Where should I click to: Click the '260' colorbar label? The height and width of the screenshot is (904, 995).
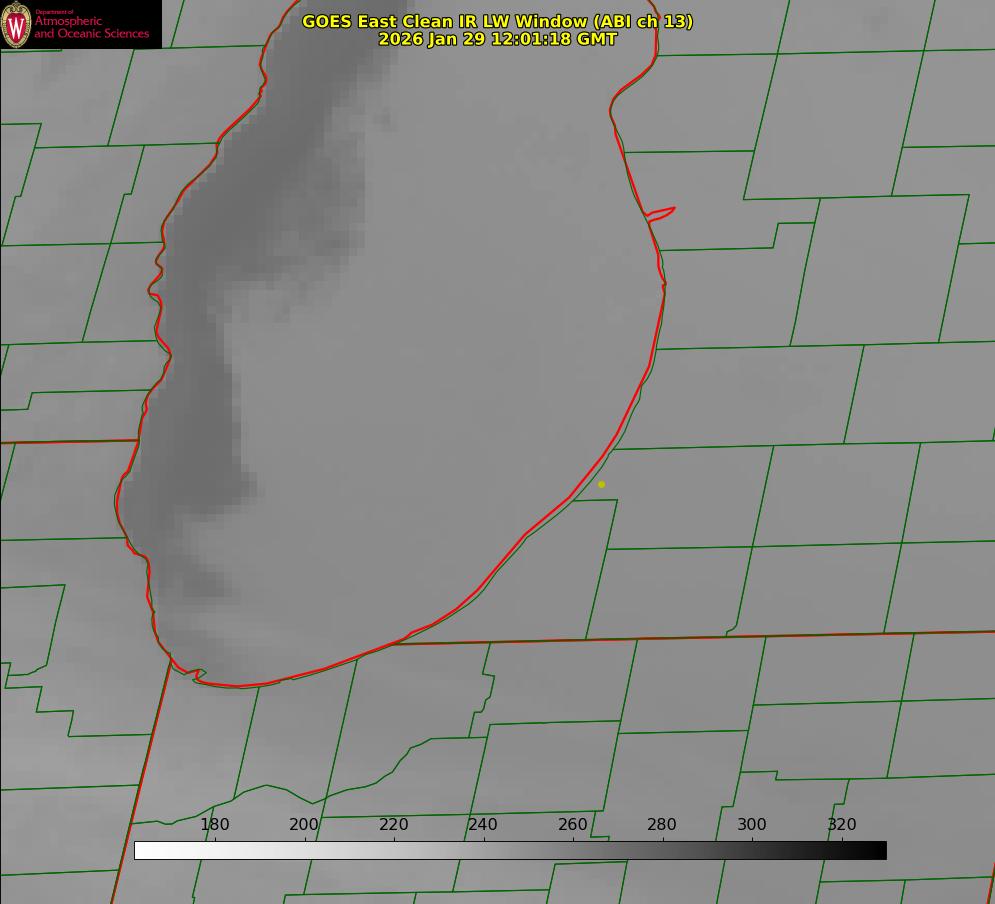click(x=572, y=824)
